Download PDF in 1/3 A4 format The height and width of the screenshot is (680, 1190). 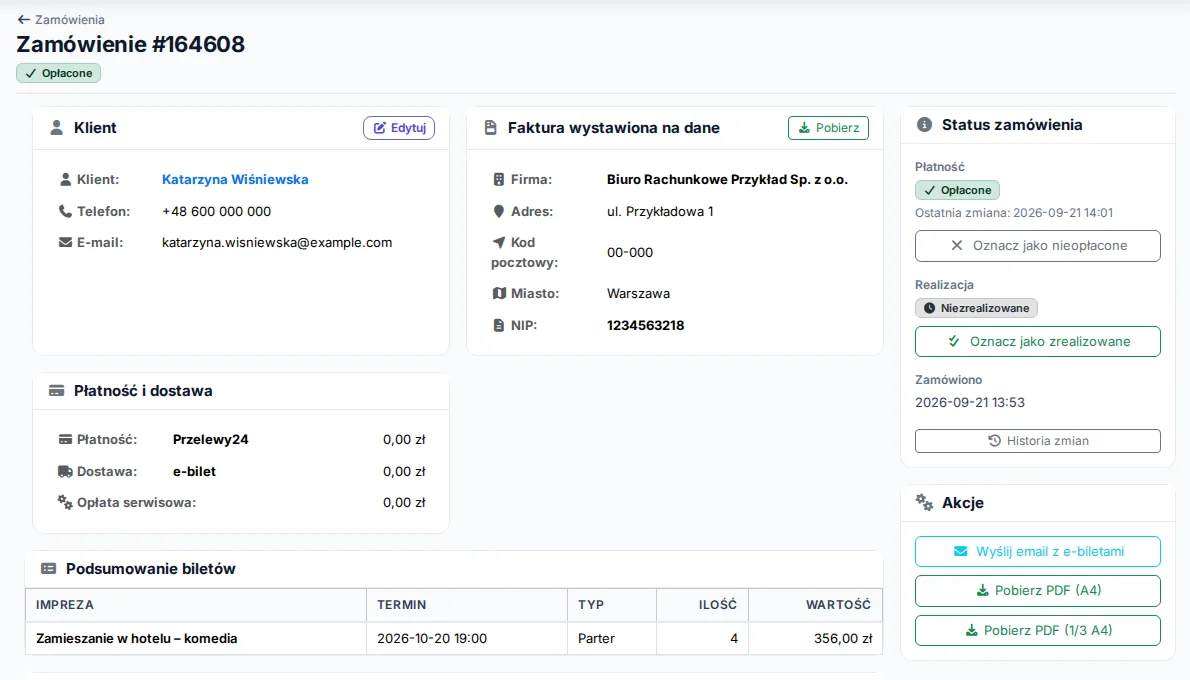[x=1037, y=631]
